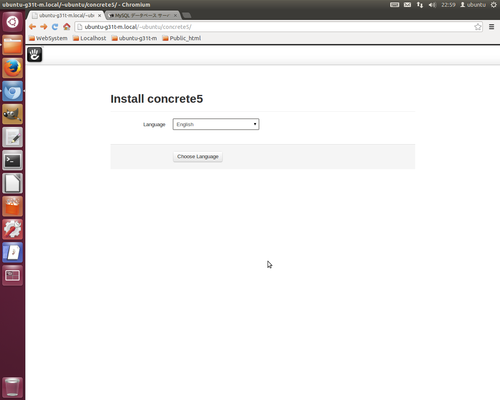The width and height of the screenshot is (500, 400).
Task: Open the Chromium hamburger menu
Action: (x=491, y=27)
